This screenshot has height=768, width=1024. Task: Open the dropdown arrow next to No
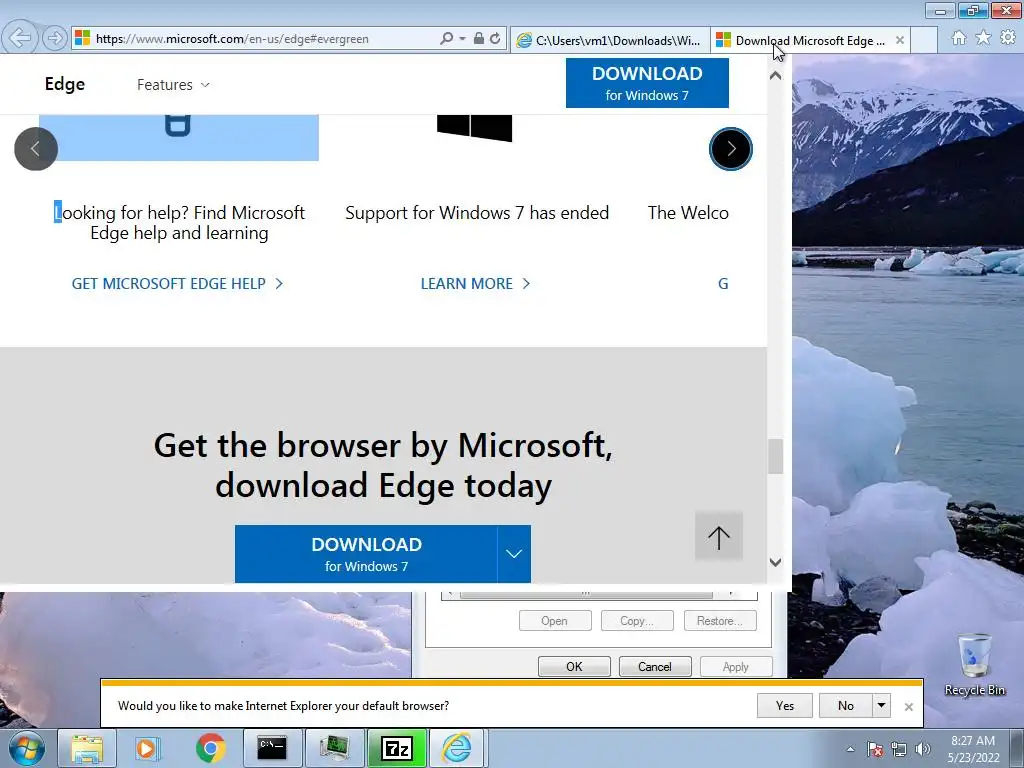(882, 705)
